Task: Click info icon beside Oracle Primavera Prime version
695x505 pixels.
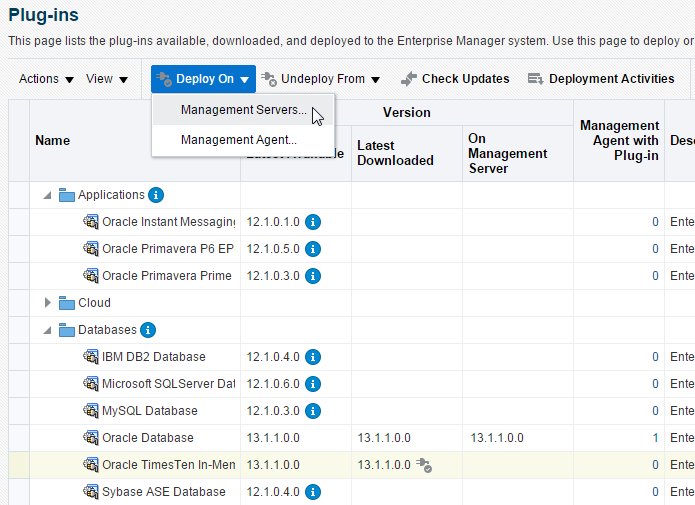Action: (x=313, y=276)
